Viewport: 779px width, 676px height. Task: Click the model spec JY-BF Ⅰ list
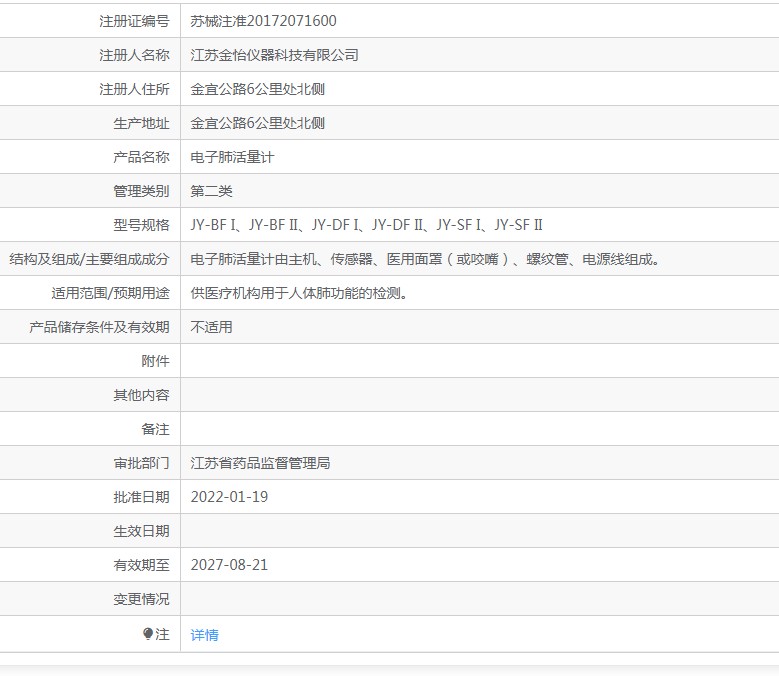pos(366,225)
